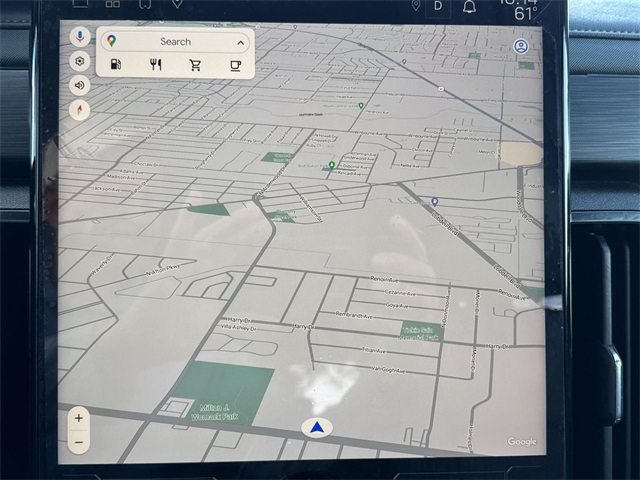
Task: Zoom out with the minus button
Action: pyautogui.click(x=78, y=441)
